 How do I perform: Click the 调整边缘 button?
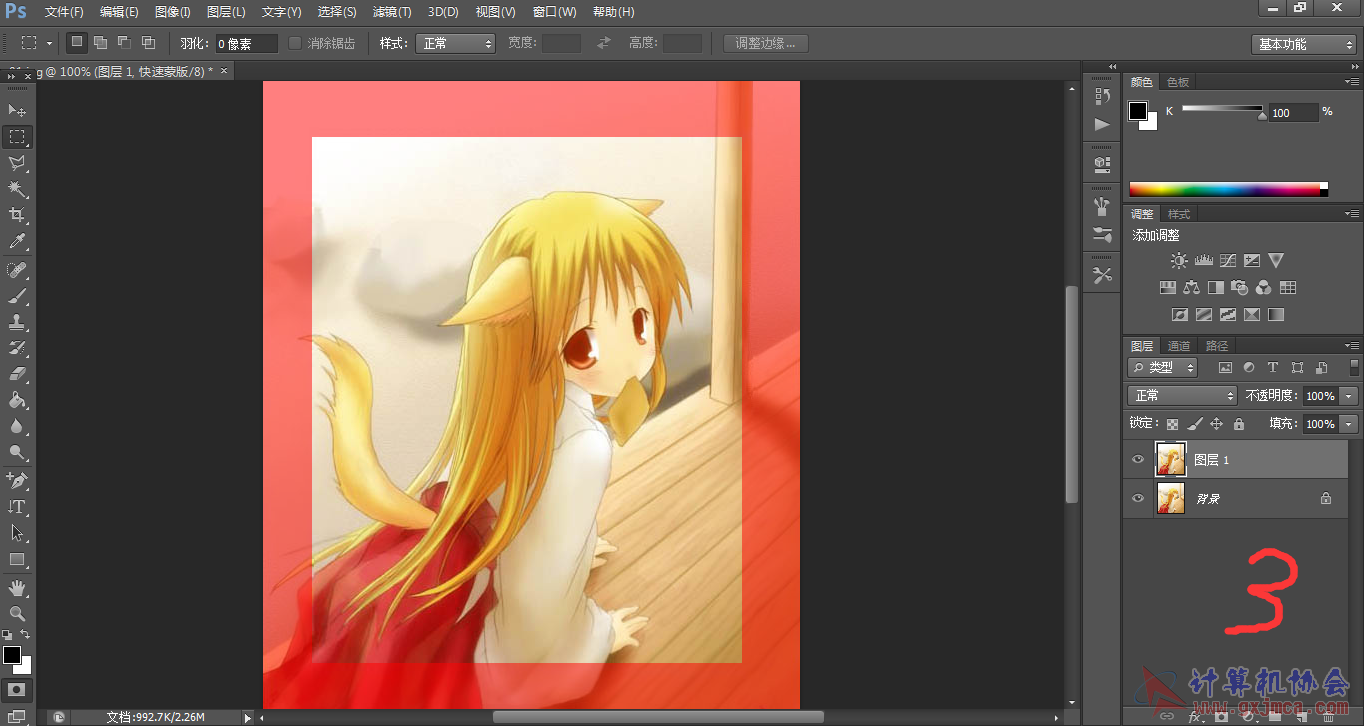(x=766, y=43)
